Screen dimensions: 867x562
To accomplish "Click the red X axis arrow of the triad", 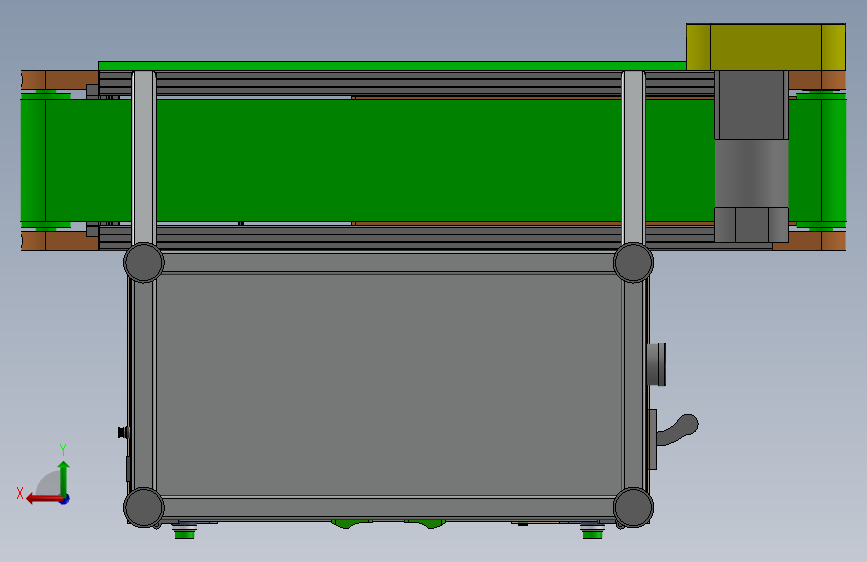I will tap(43, 499).
